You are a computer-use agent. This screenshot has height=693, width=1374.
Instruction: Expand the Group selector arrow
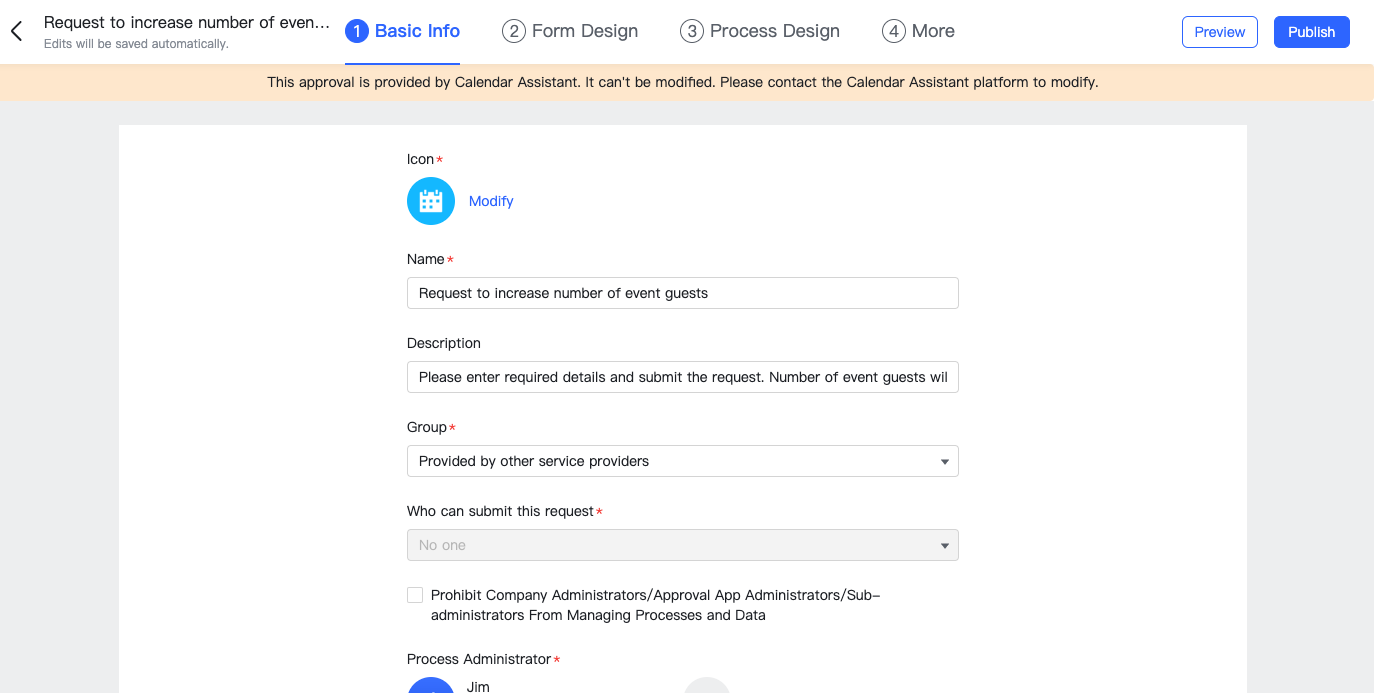[944, 461]
